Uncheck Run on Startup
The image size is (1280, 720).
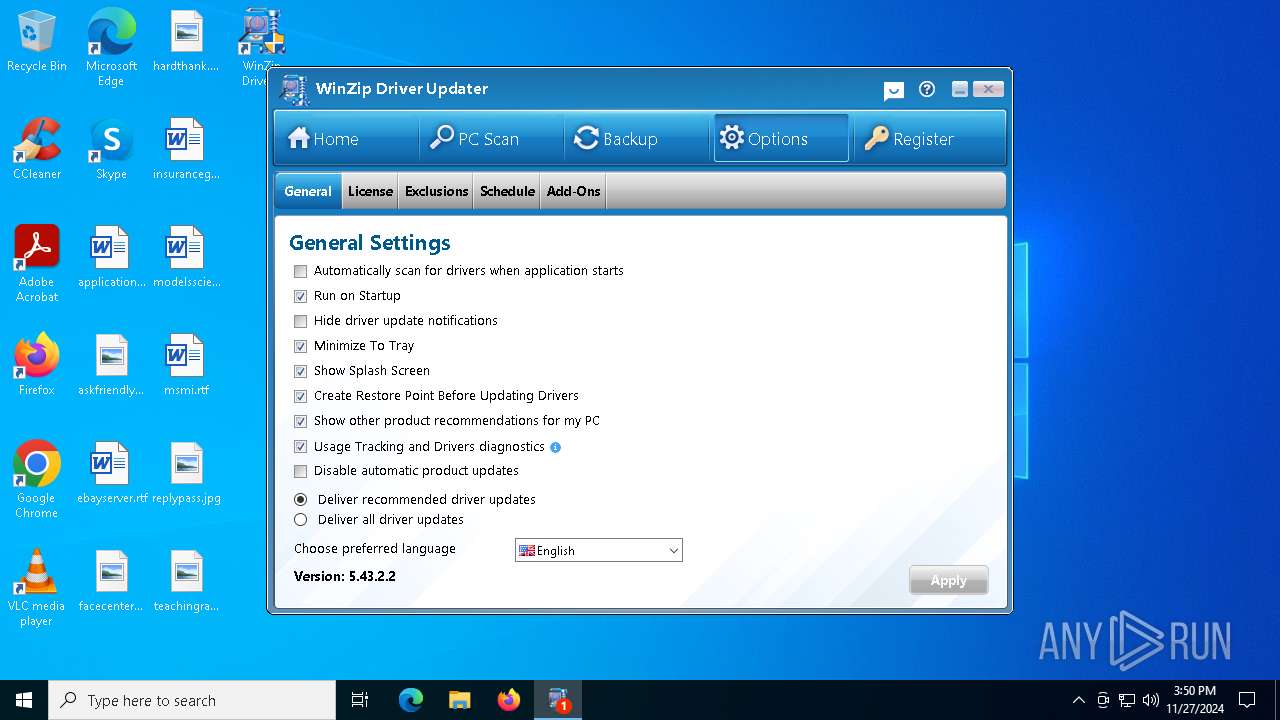pyautogui.click(x=300, y=296)
